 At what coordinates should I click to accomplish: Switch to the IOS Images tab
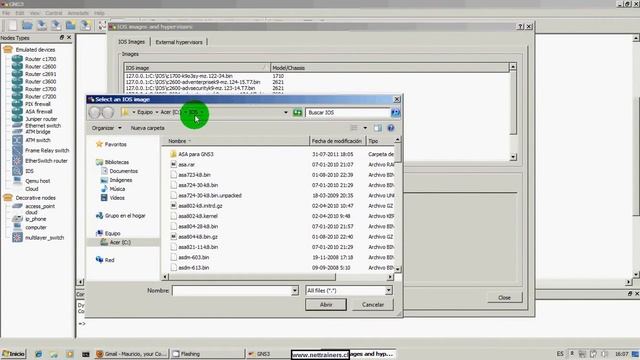[x=131, y=42]
